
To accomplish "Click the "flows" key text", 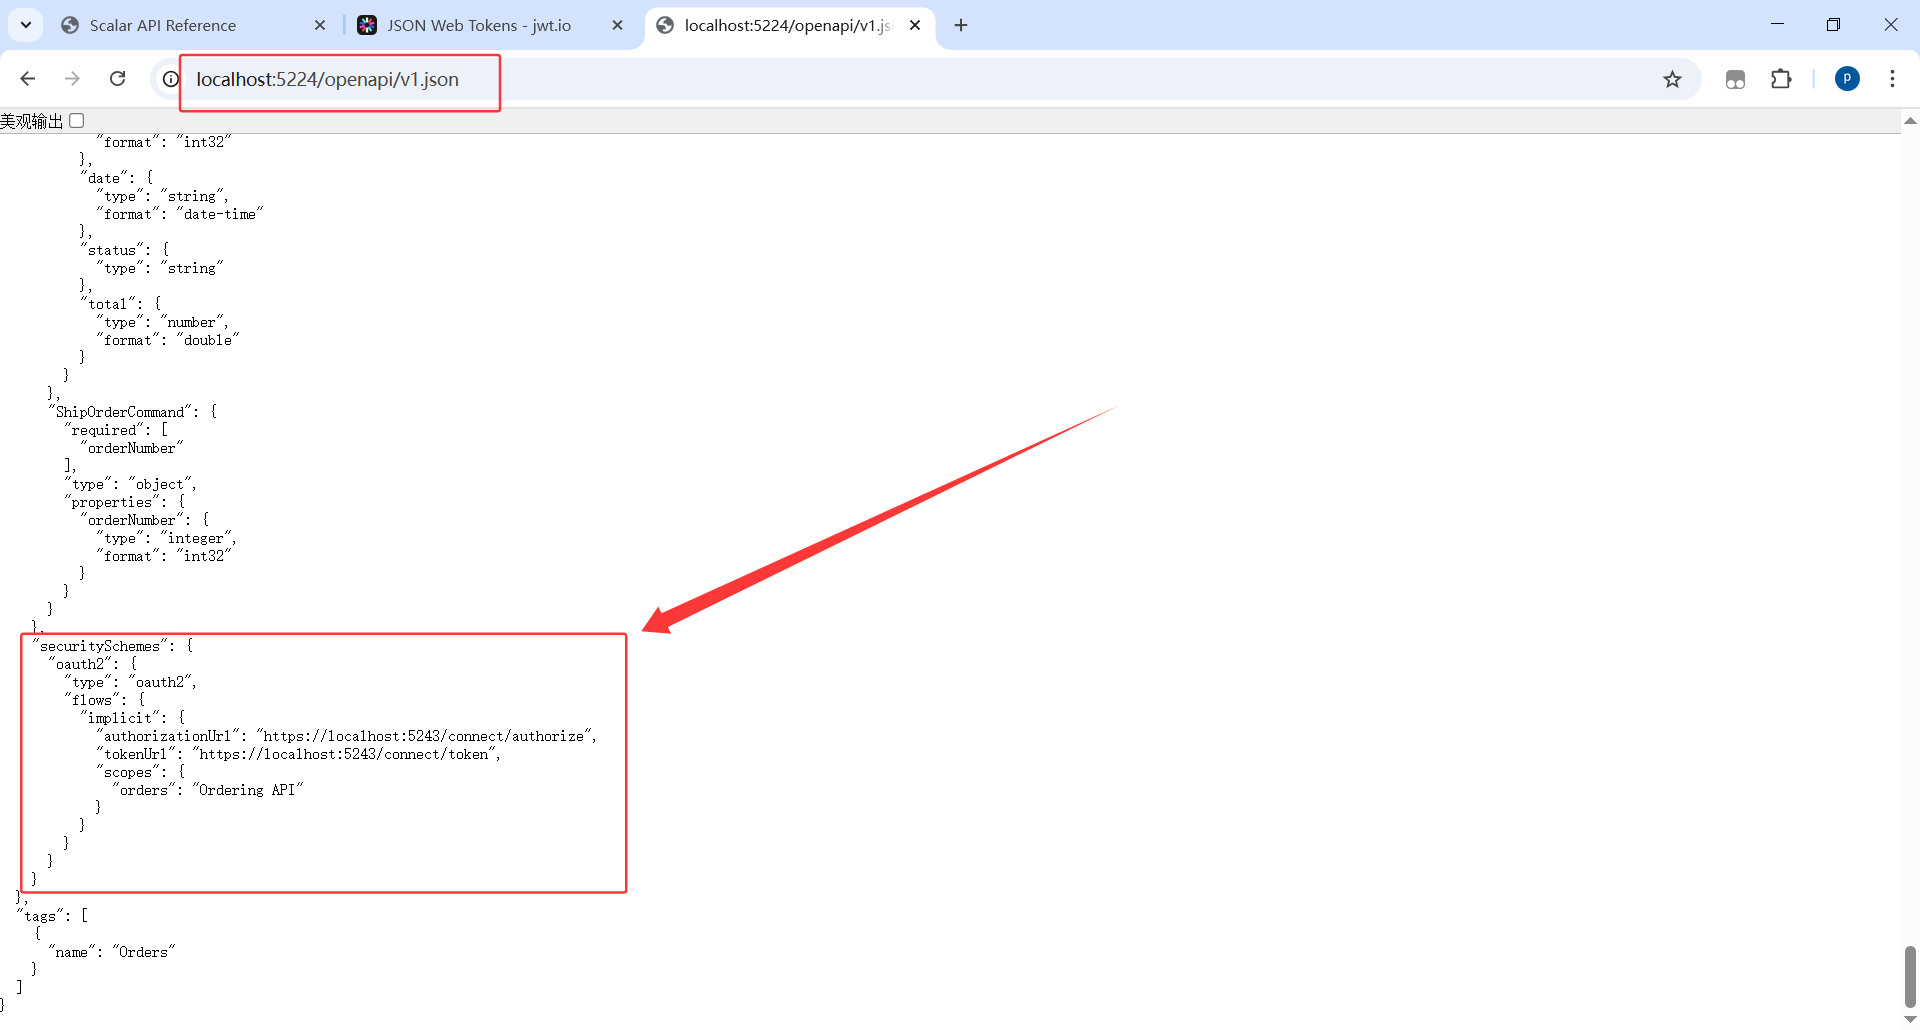I will point(92,700).
